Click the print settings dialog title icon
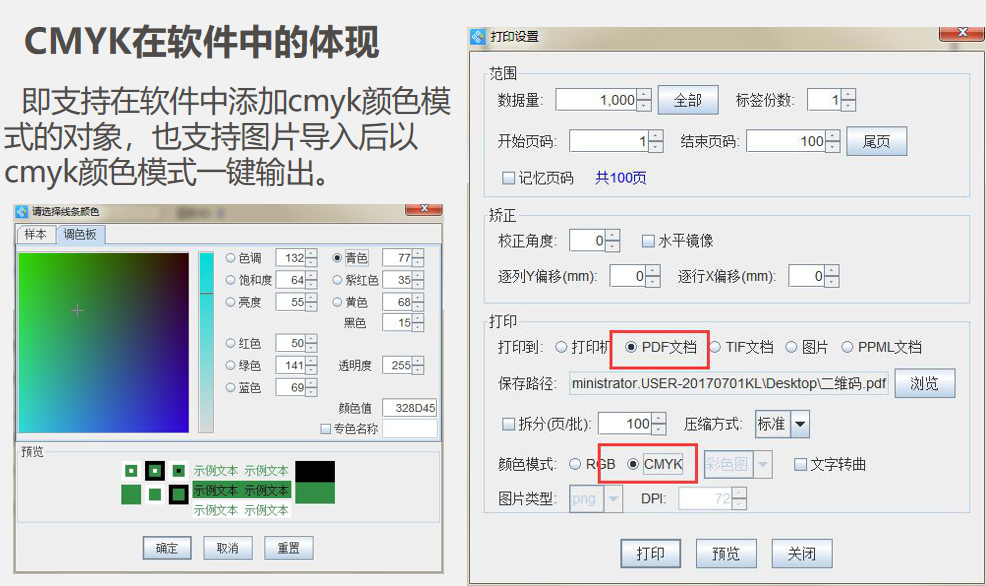The width and height of the screenshot is (986, 586). pyautogui.click(x=479, y=37)
